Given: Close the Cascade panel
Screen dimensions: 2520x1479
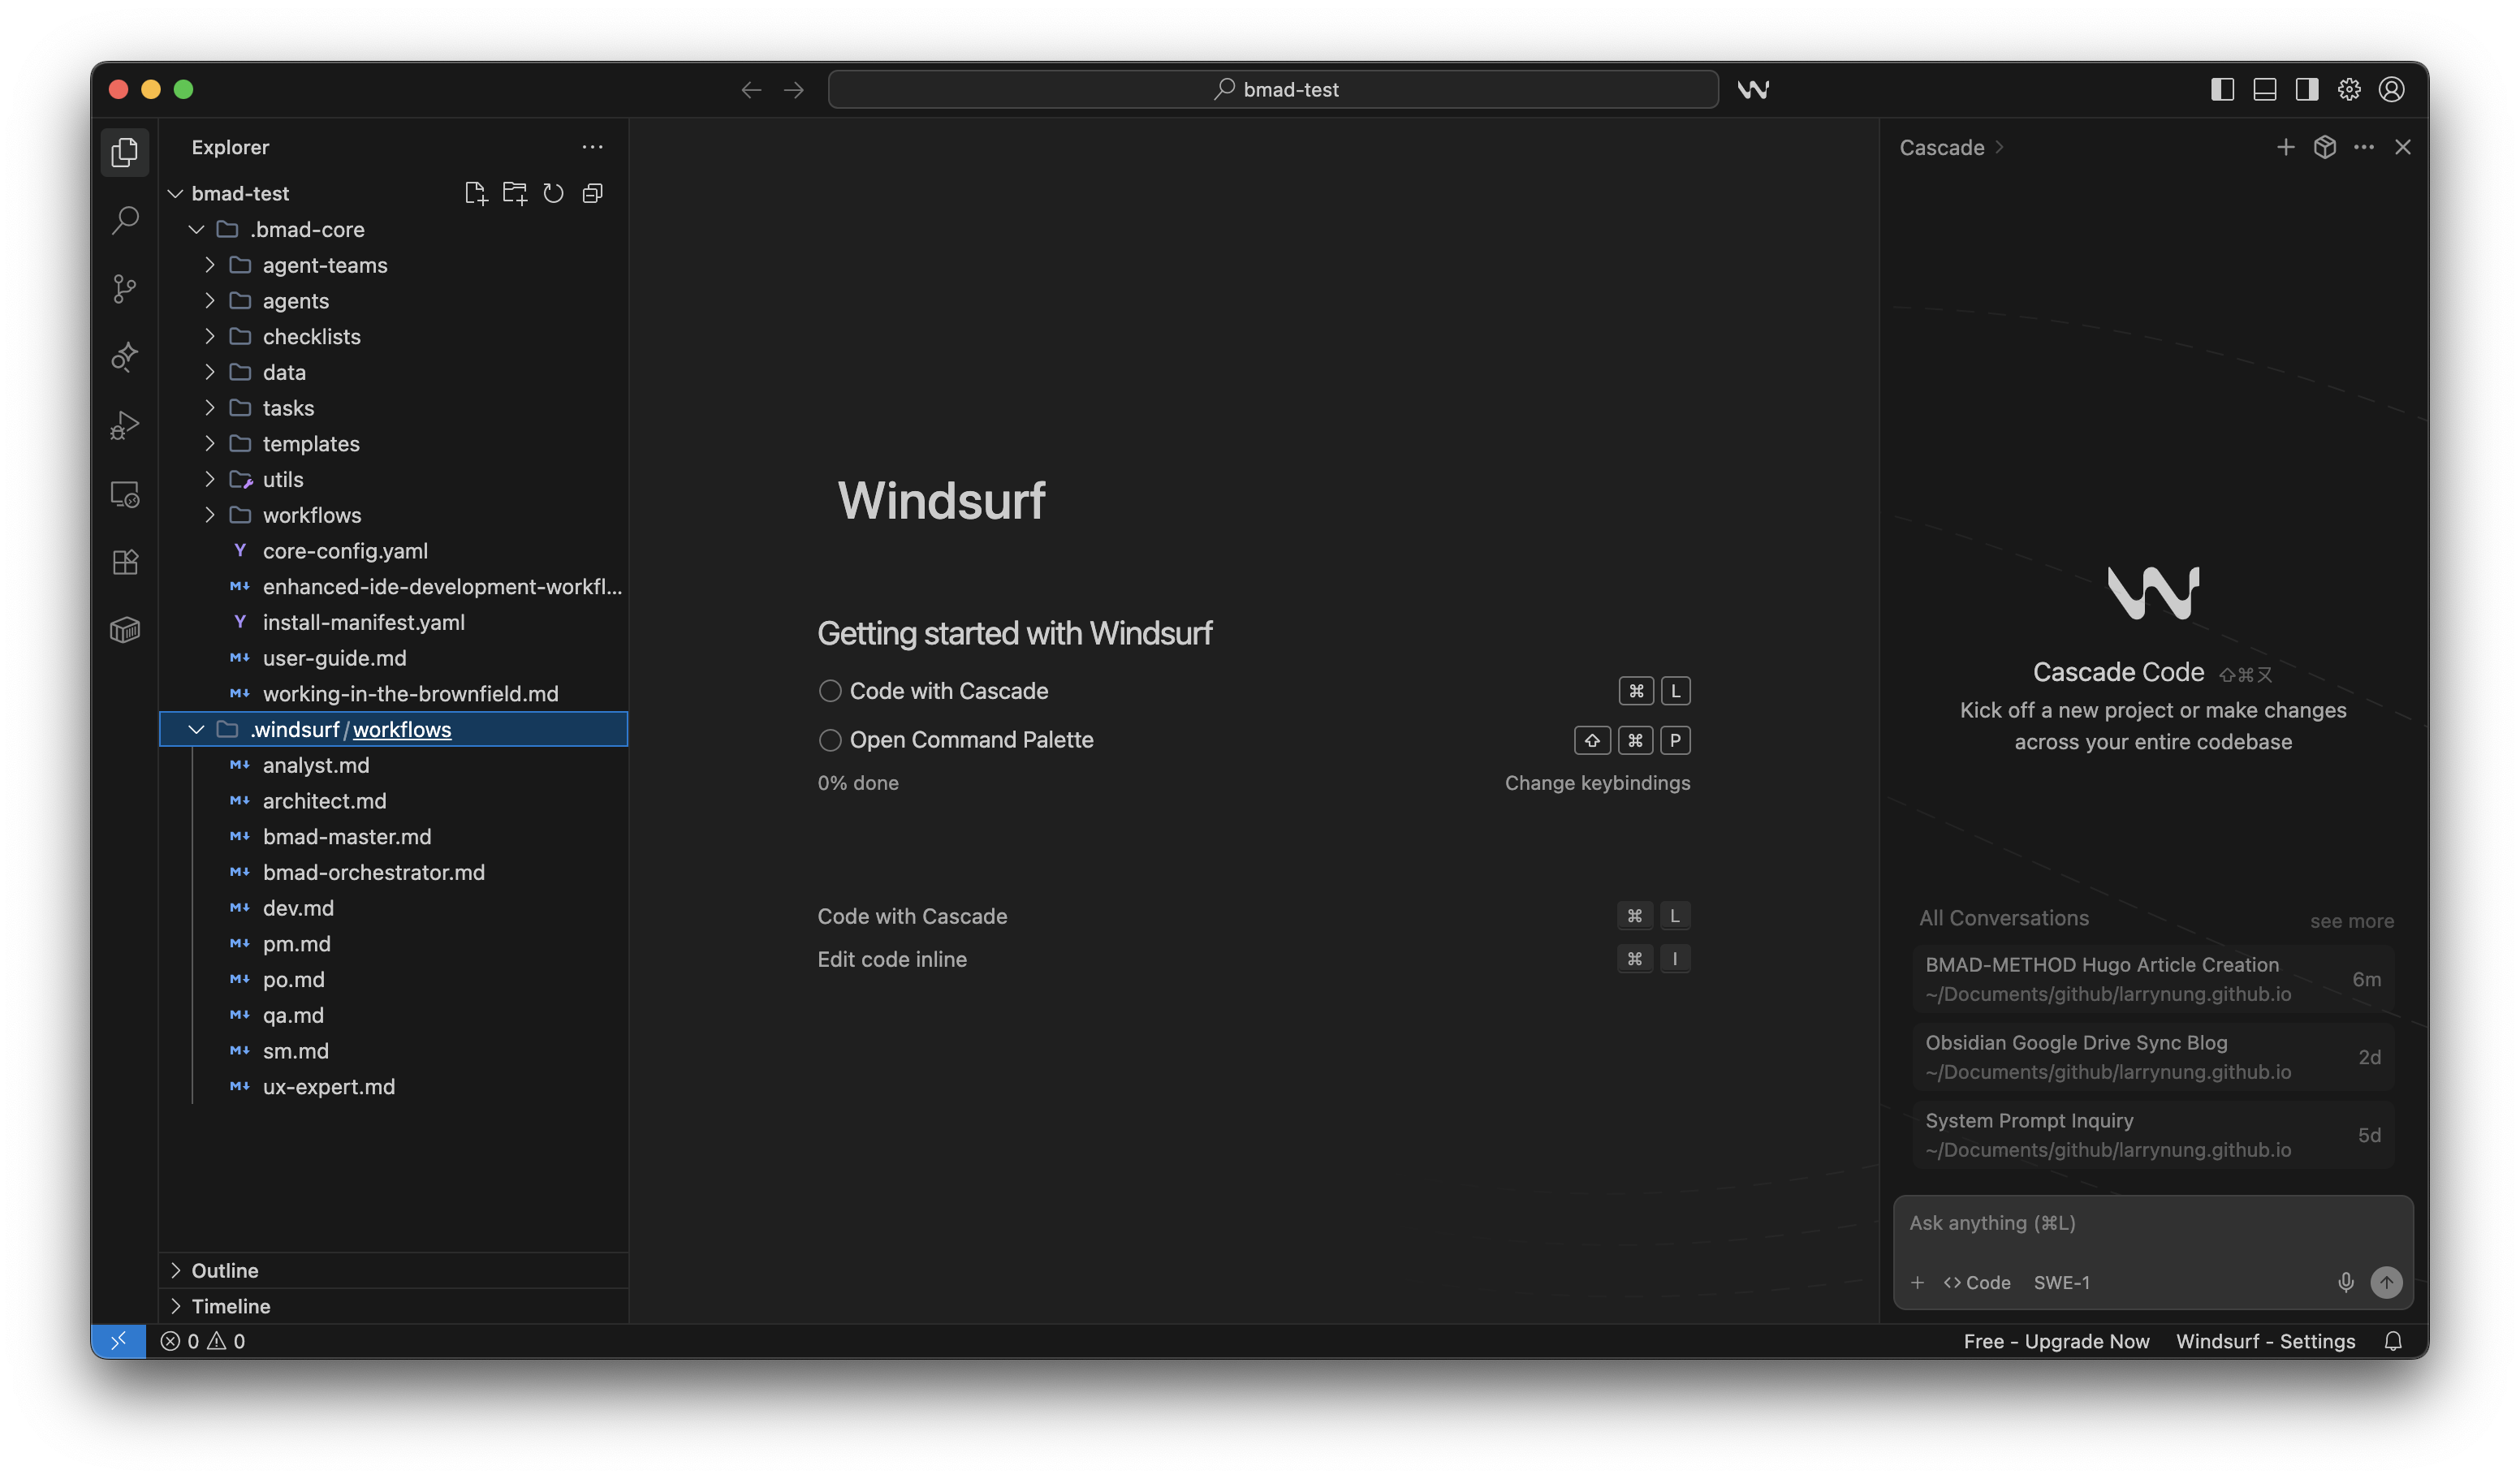Looking at the screenshot, I should pos(2402,147).
